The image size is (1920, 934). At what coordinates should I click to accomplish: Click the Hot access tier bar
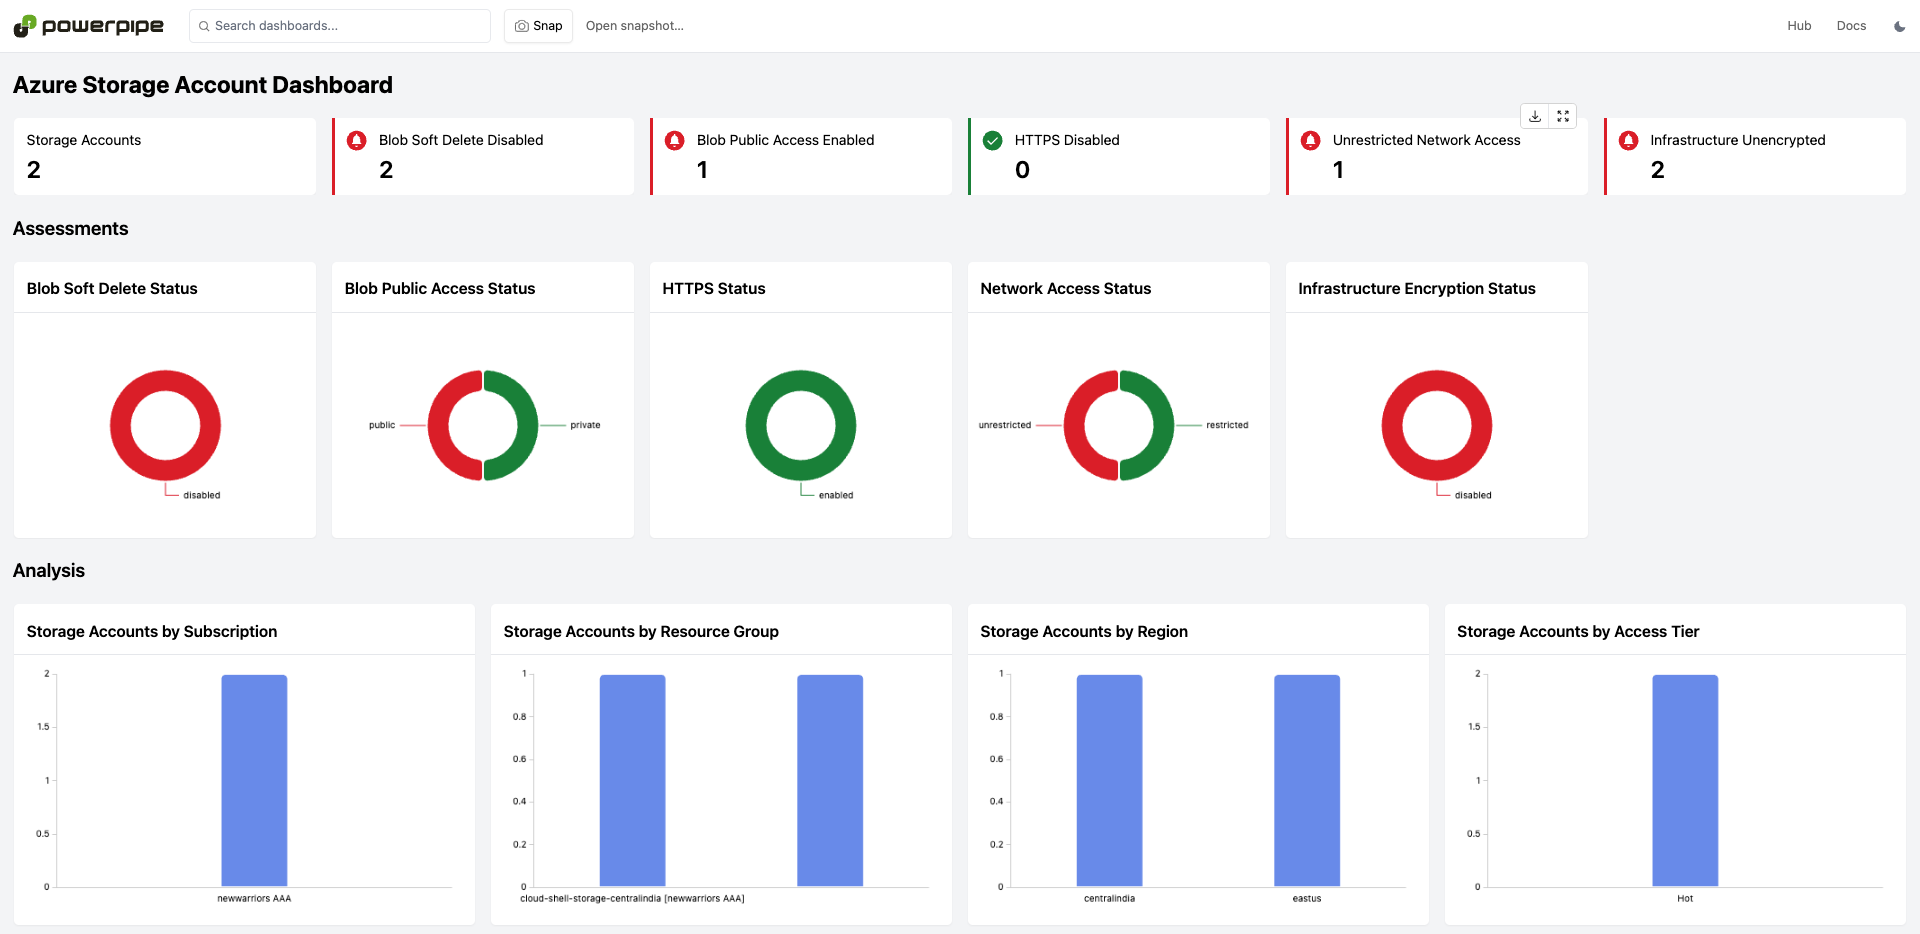click(1685, 780)
